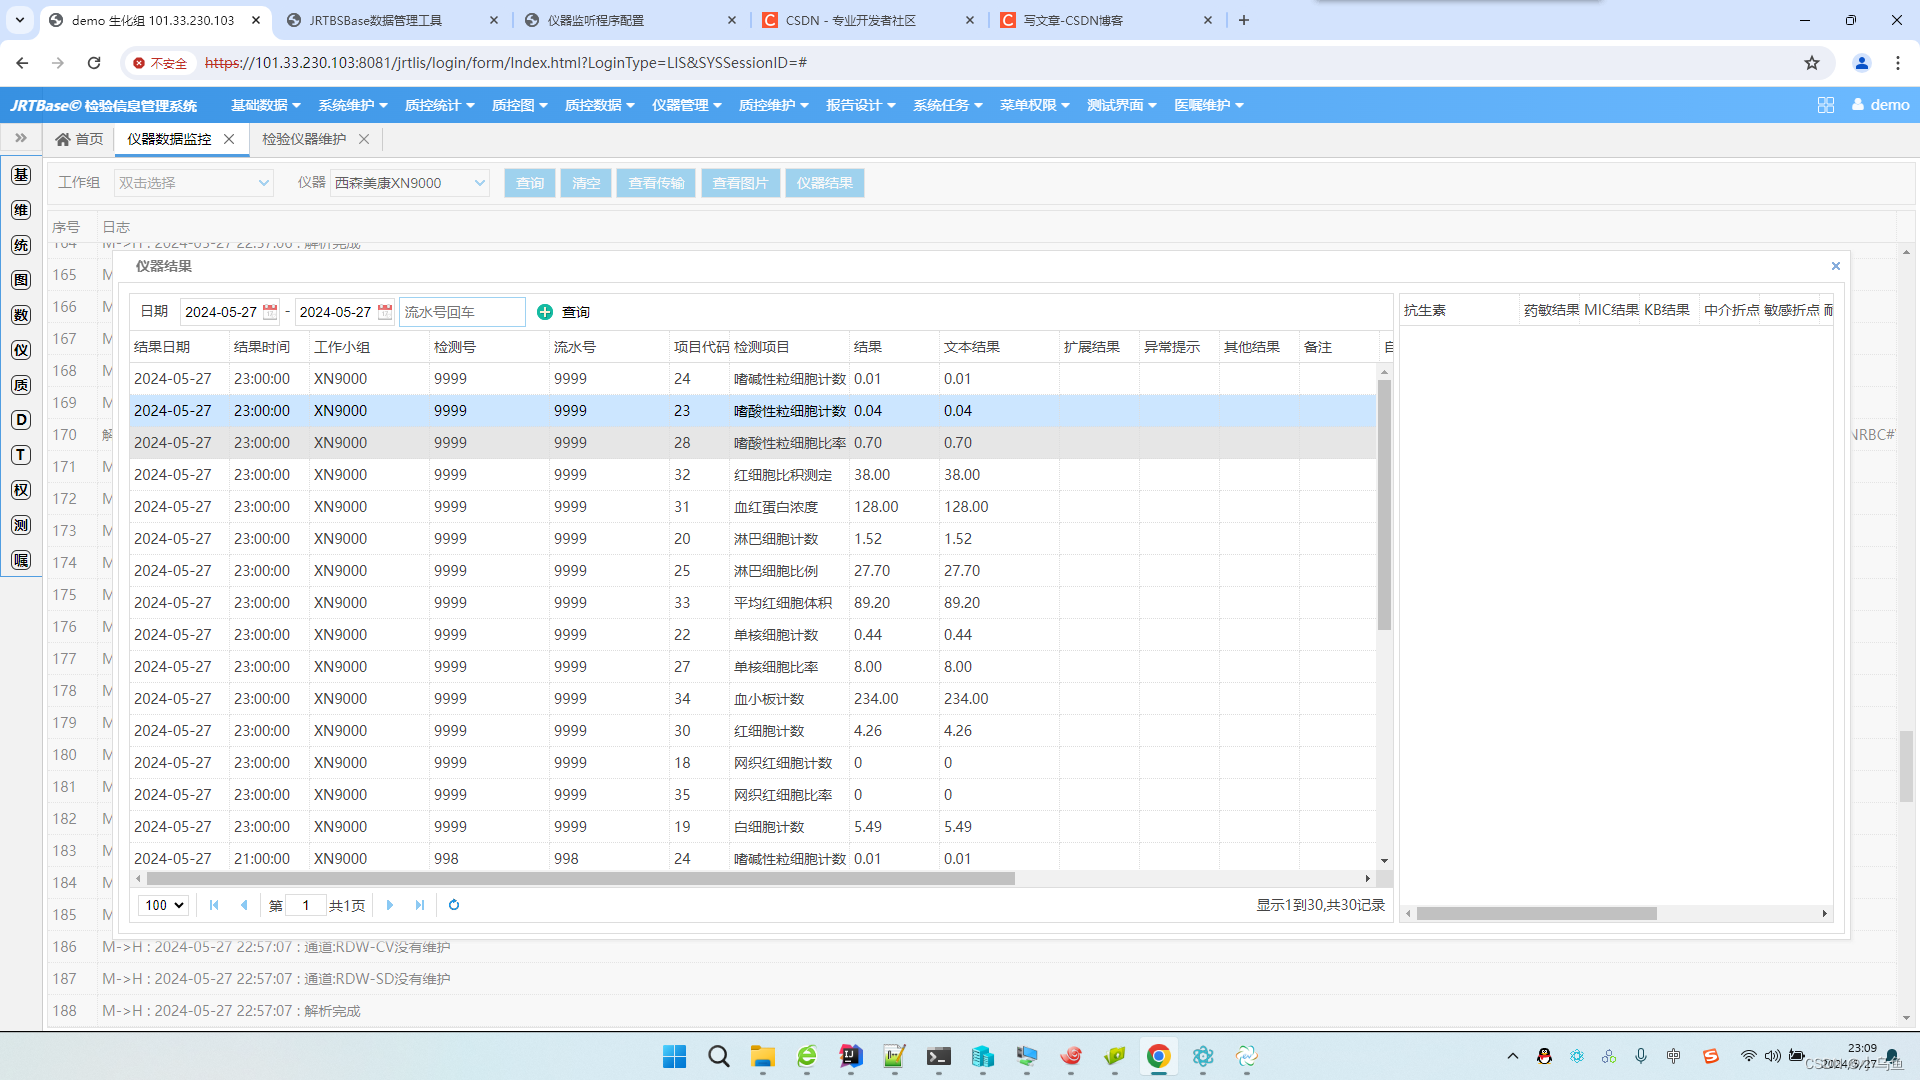Click the 检测项目 column header
Image resolution: width=1920 pixels, height=1080 pixels.
pos(789,347)
